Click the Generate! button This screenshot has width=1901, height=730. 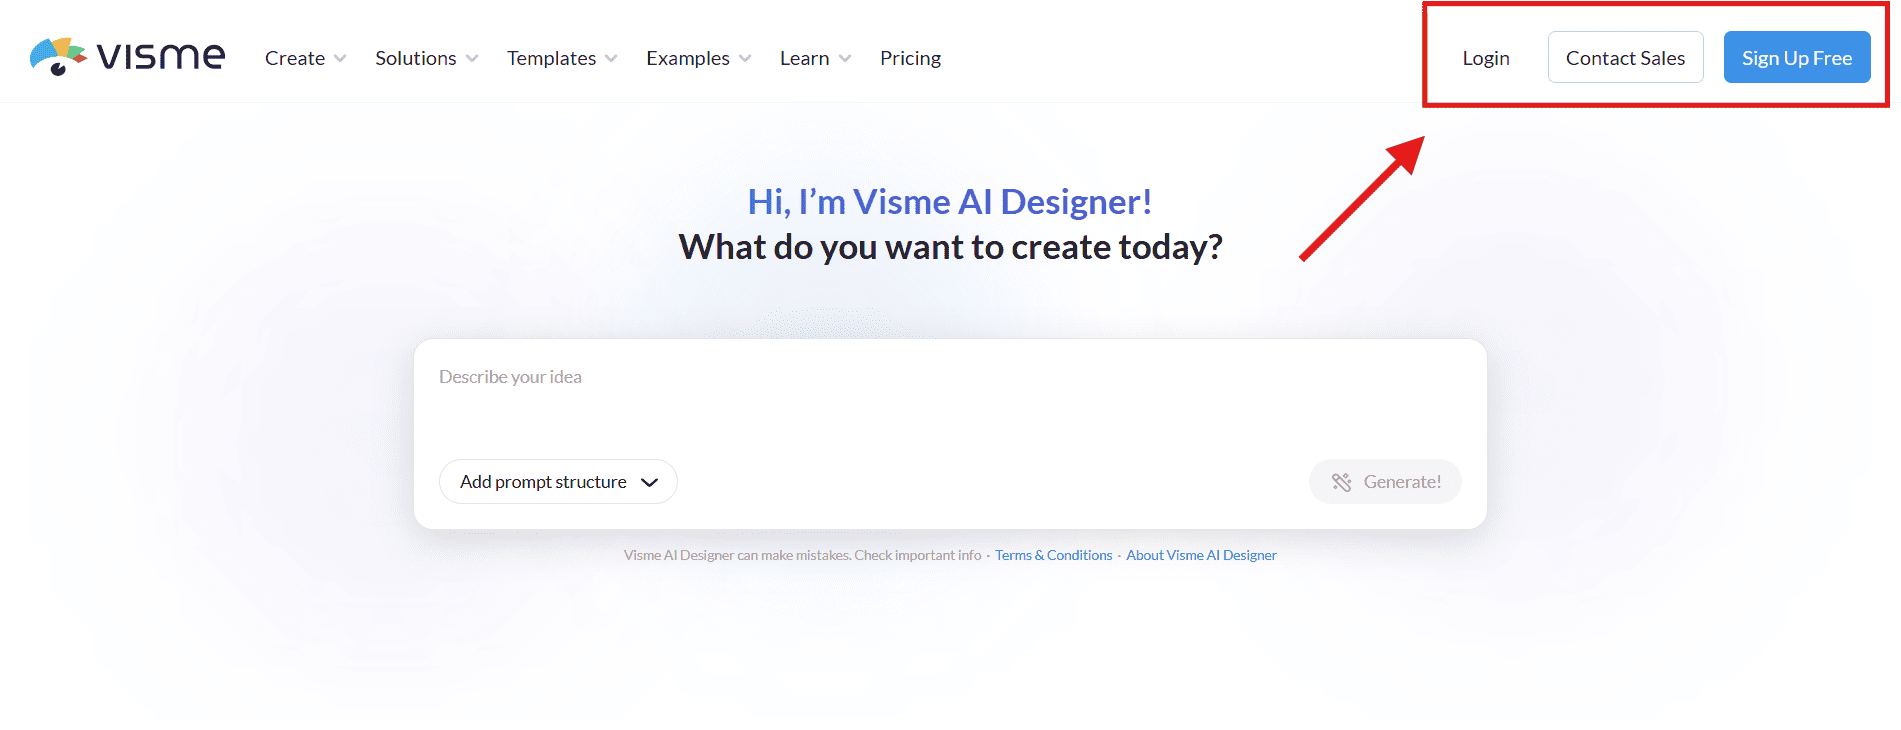click(1385, 482)
